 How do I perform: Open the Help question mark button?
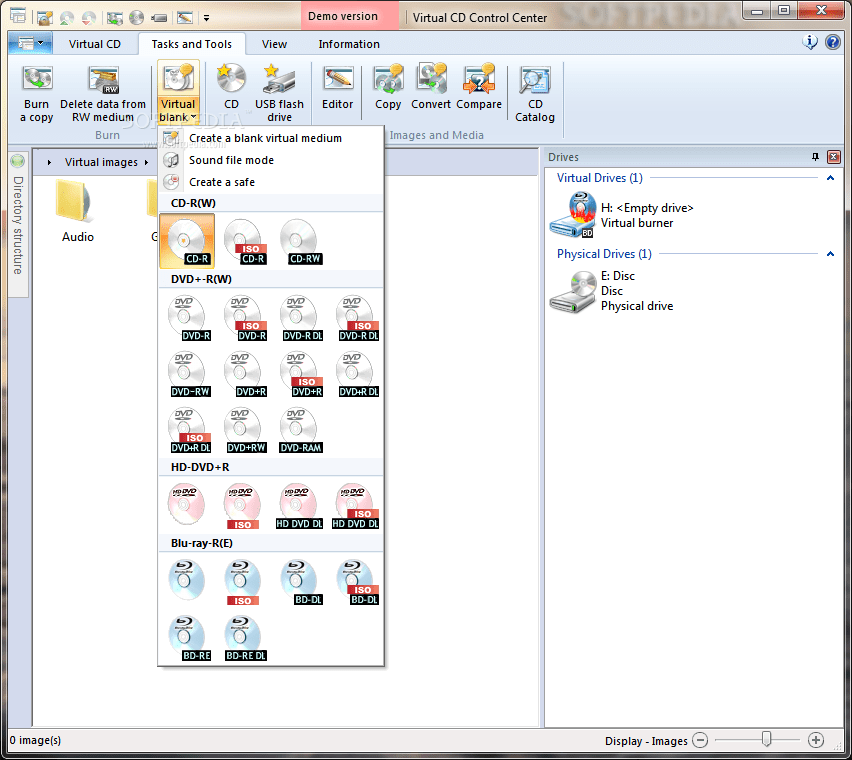(x=833, y=43)
